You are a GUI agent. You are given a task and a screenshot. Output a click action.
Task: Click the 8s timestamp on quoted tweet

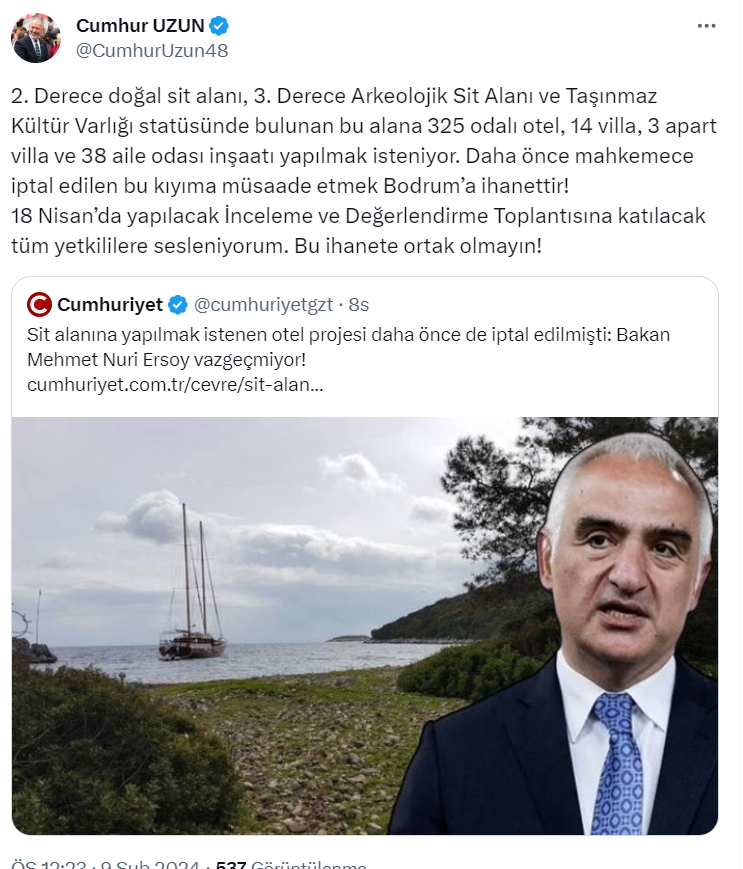358,305
